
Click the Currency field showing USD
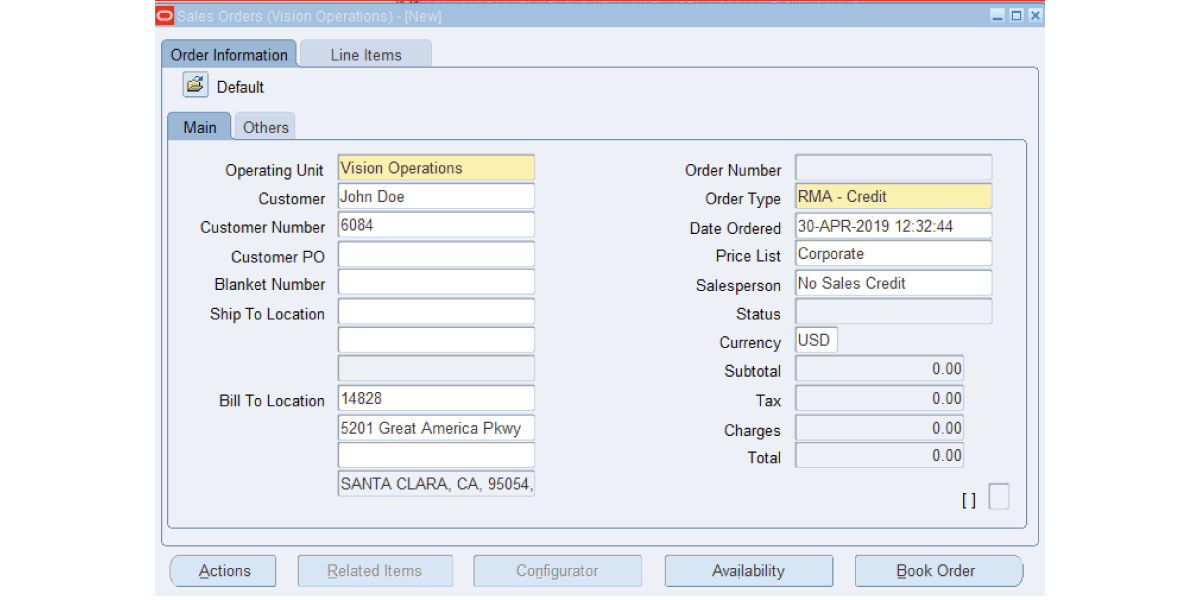click(x=817, y=340)
